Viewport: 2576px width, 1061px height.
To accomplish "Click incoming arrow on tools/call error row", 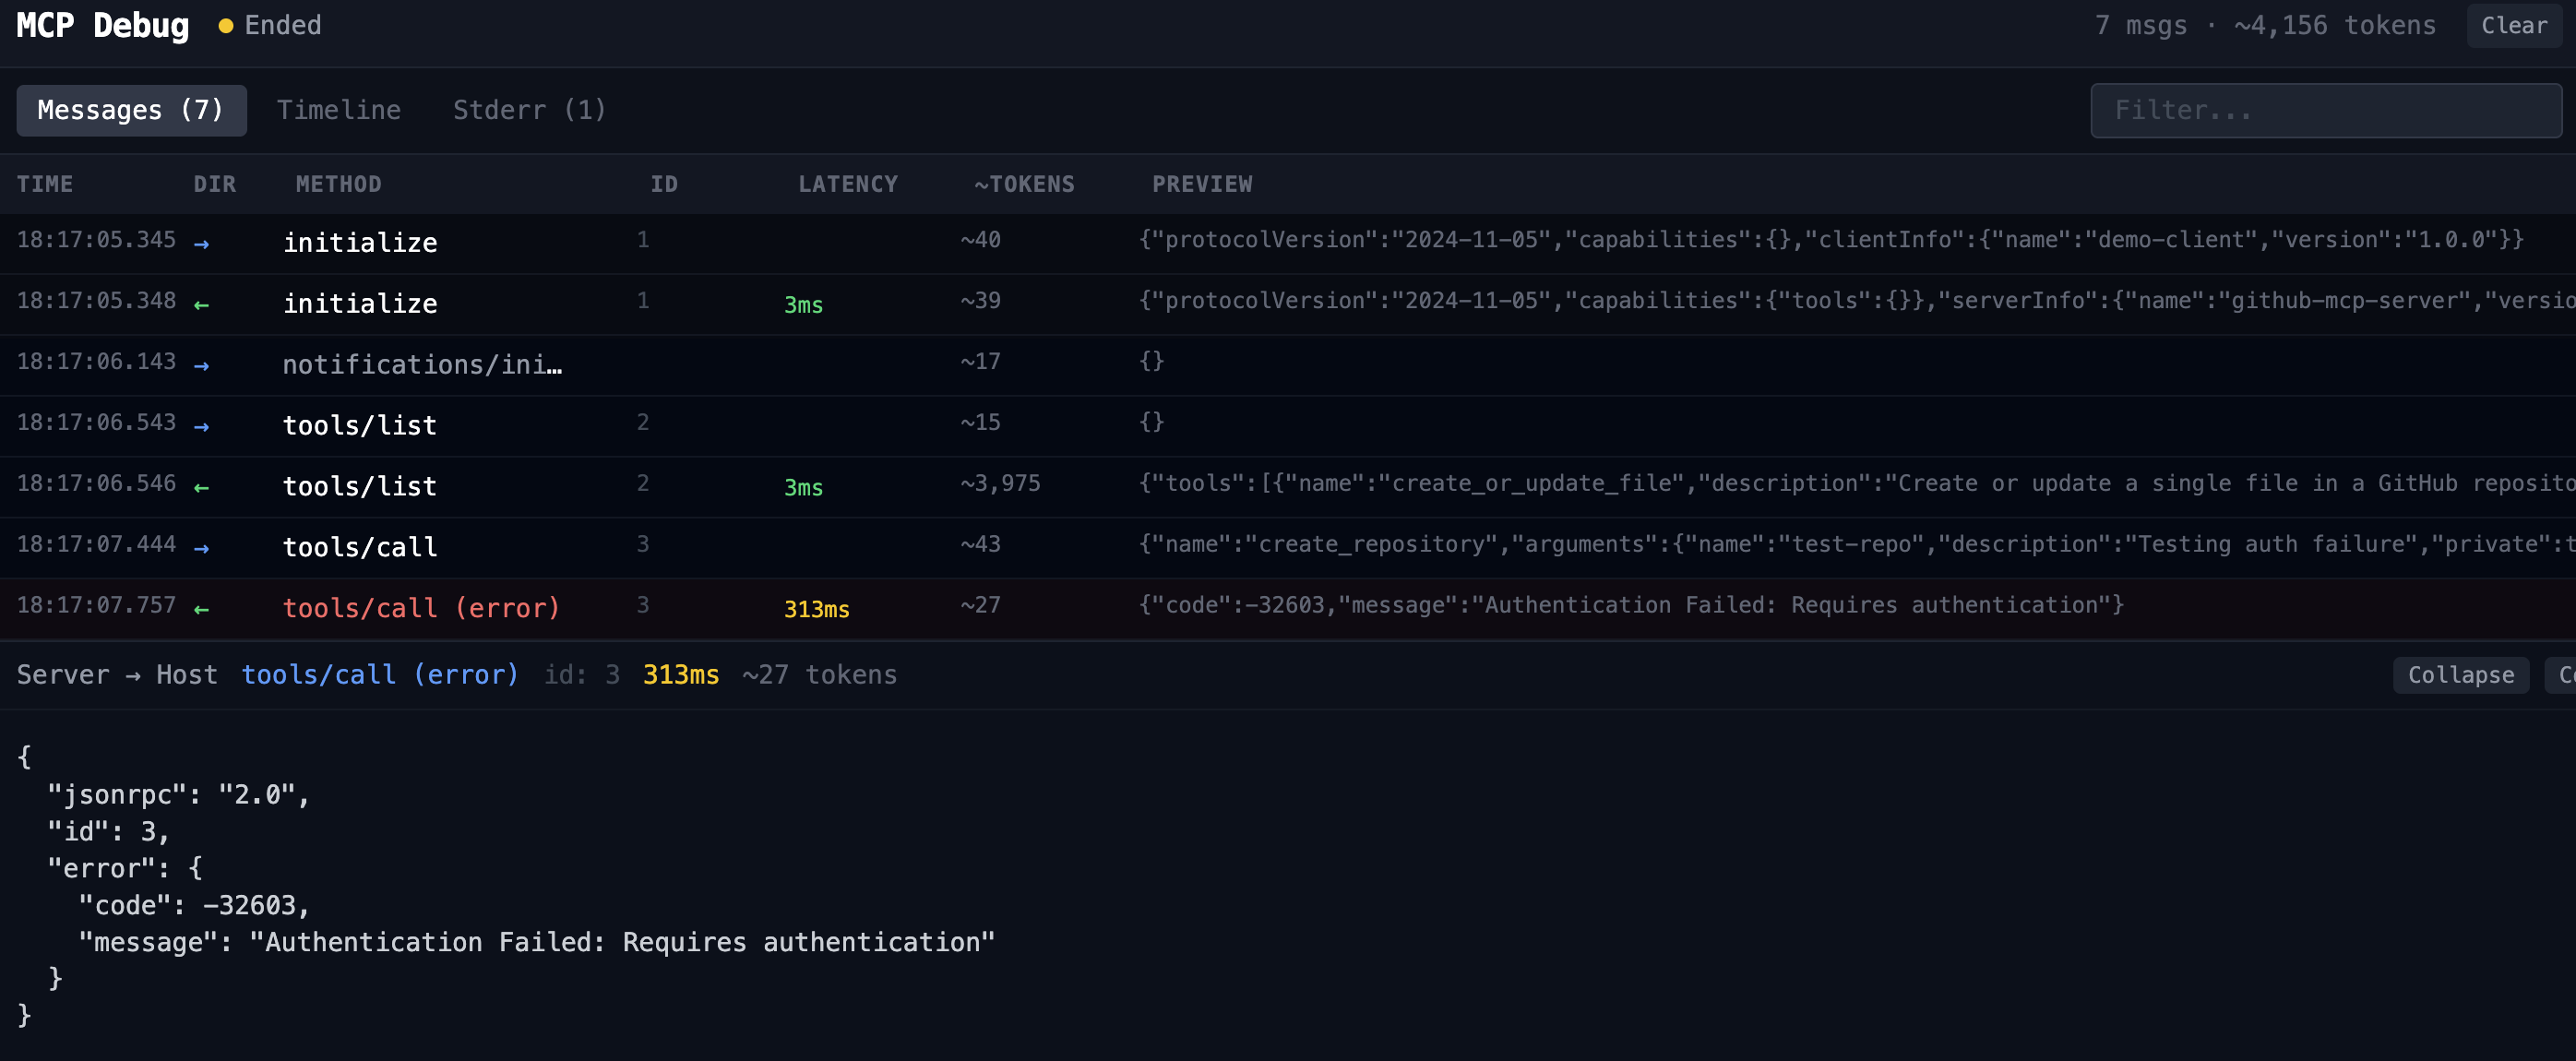I will (201, 609).
